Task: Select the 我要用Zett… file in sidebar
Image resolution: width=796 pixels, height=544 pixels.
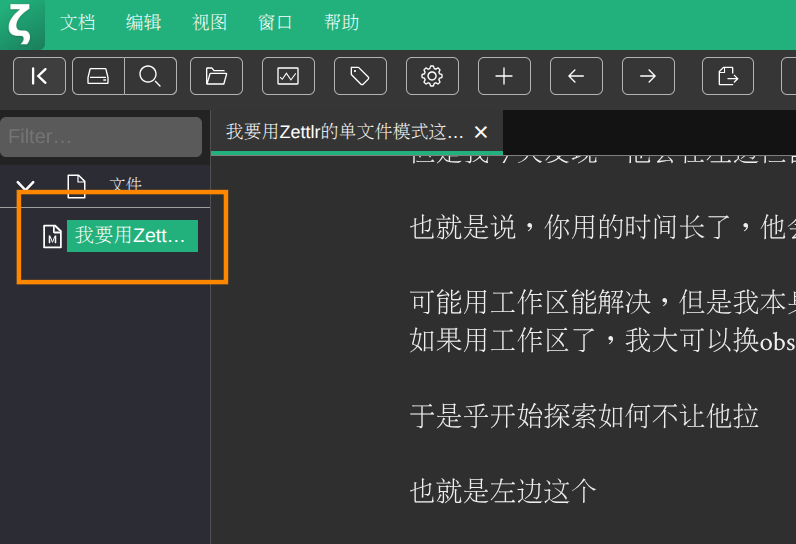Action: 132,236
